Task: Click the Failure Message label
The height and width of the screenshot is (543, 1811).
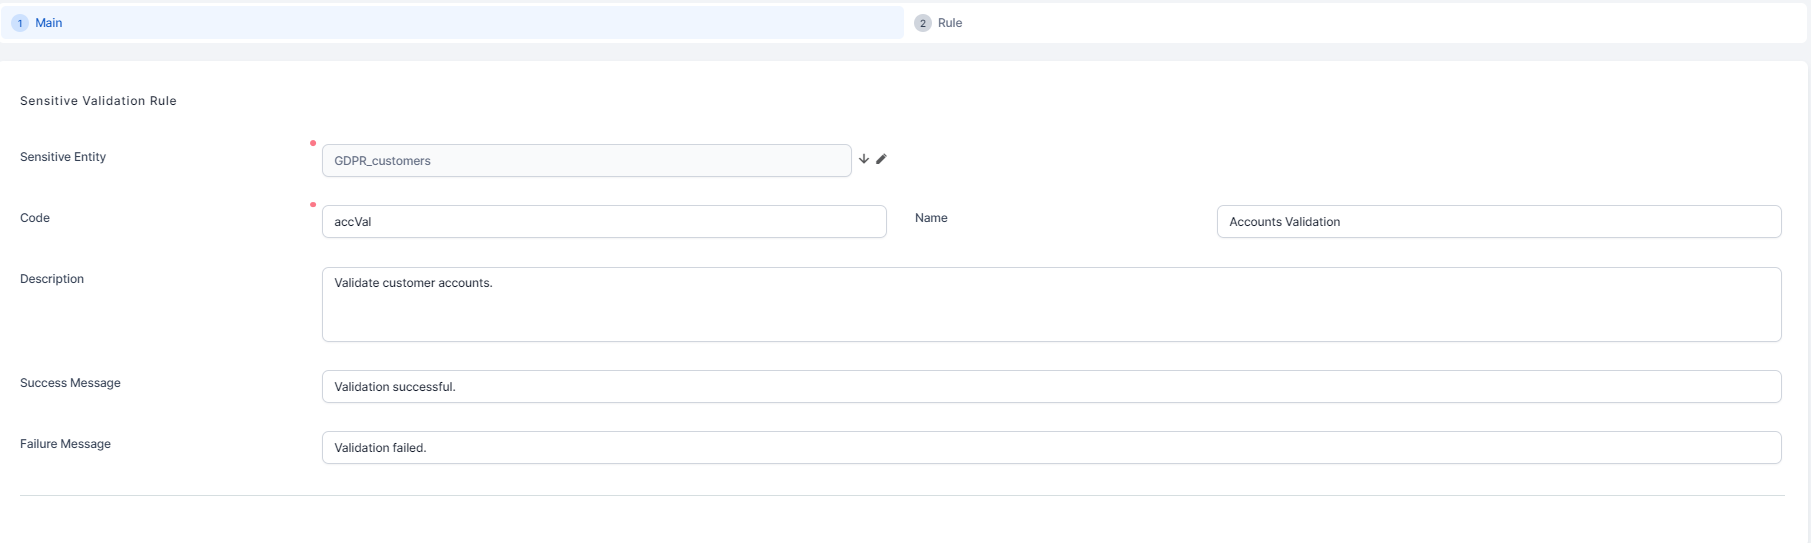Action: tap(65, 444)
